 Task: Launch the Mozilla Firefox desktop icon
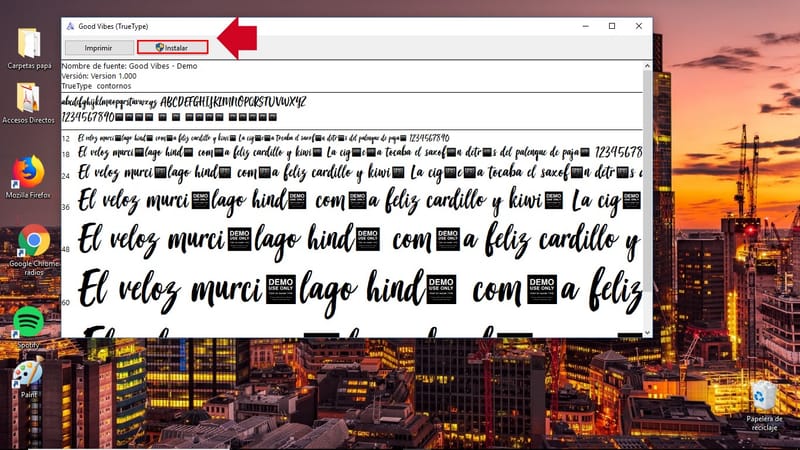pyautogui.click(x=29, y=177)
